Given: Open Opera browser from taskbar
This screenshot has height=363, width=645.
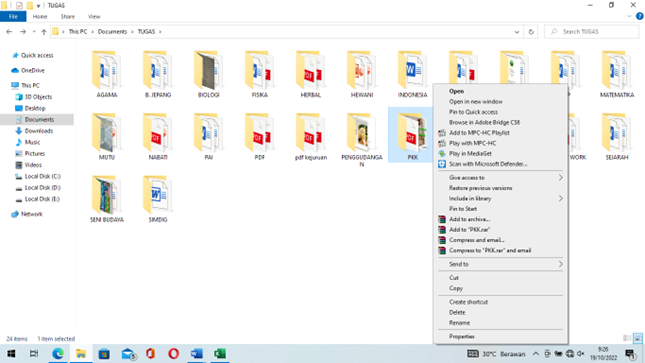Looking at the screenshot, I should pyautogui.click(x=174, y=354).
